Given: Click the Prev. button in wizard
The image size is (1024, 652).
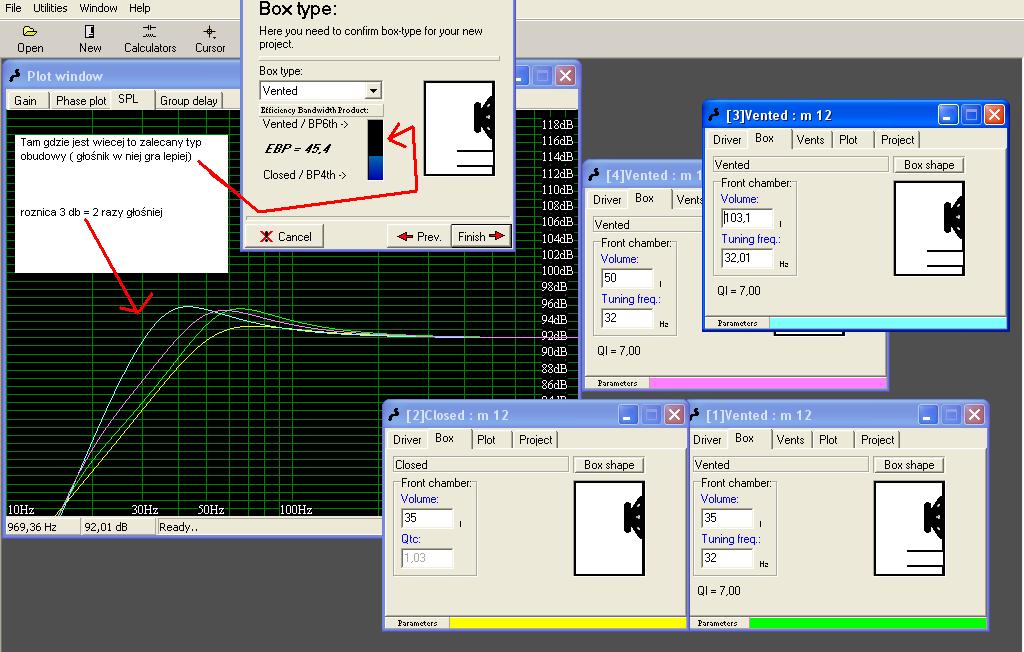Looking at the screenshot, I should click(x=418, y=237).
